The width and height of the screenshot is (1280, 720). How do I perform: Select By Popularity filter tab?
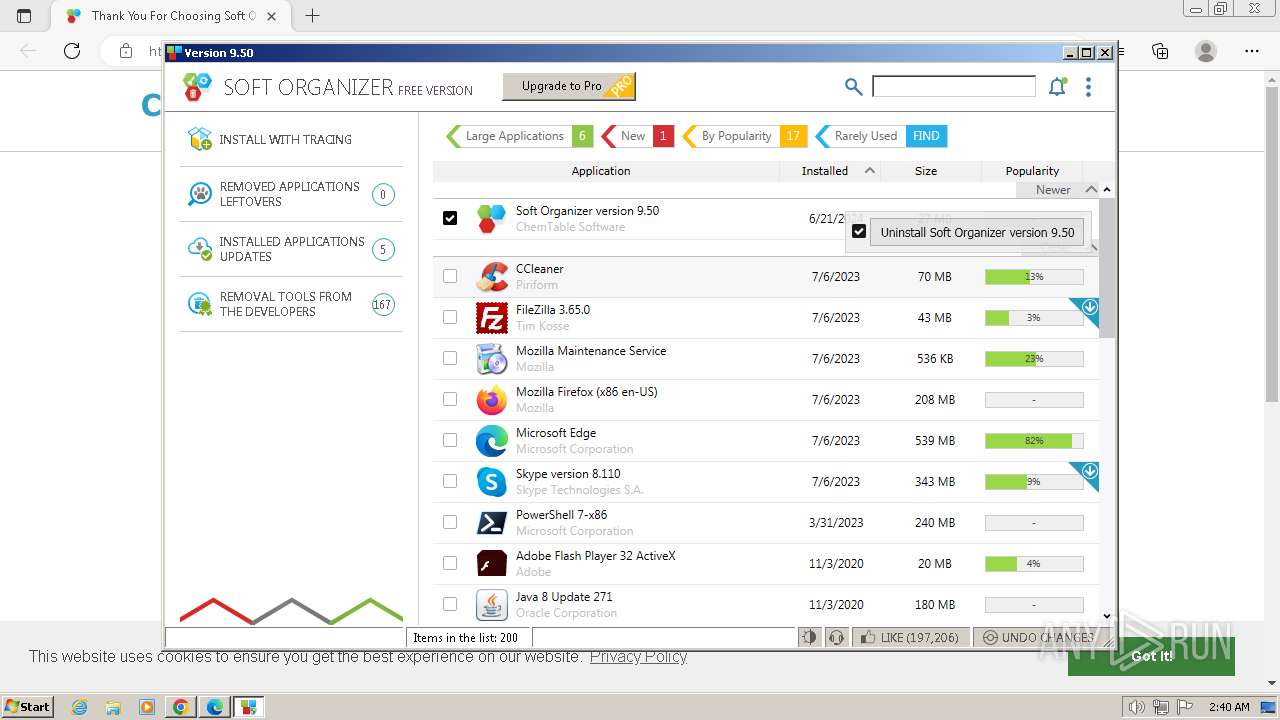[744, 136]
